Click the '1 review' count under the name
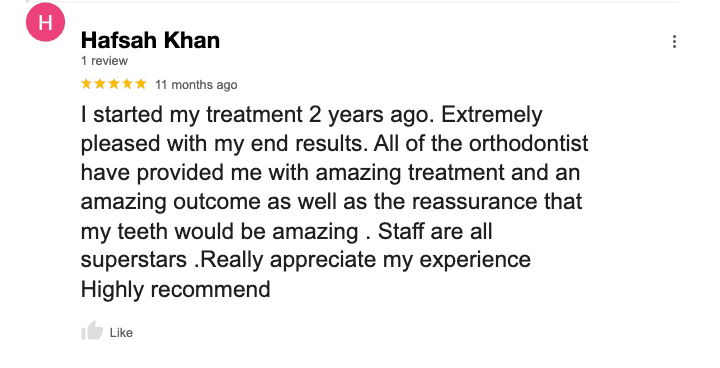Image resolution: width=720 pixels, height=368 pixels. [104, 61]
